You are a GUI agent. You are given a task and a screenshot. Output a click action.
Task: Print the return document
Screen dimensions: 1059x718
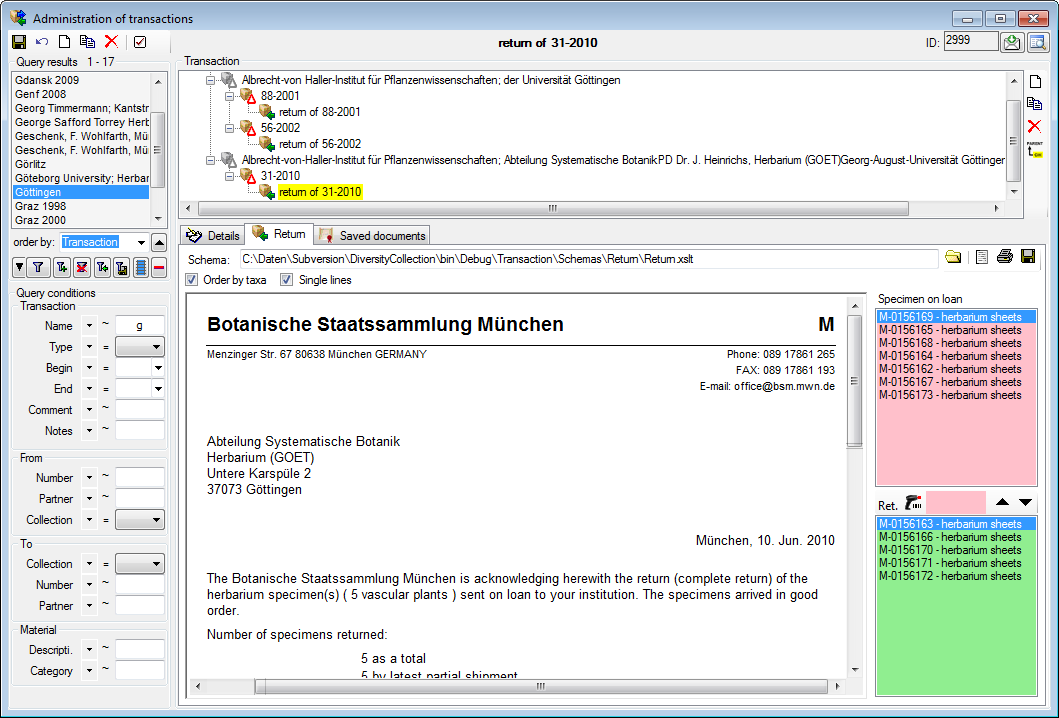1005,257
